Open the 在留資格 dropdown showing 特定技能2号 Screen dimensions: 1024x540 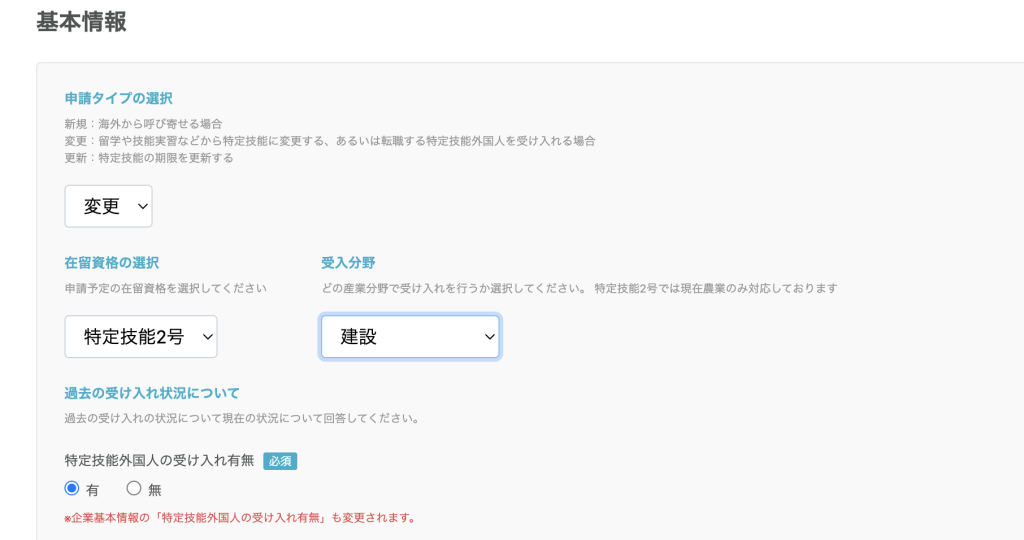[x=141, y=337]
